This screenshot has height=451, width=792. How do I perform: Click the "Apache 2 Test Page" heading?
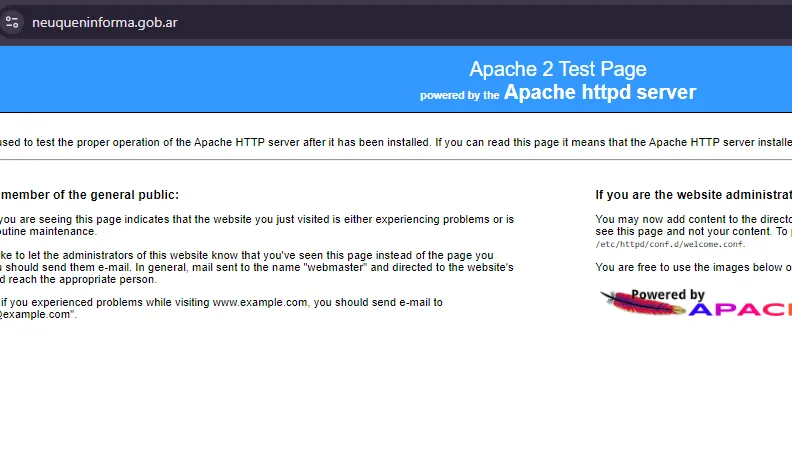(x=557, y=69)
